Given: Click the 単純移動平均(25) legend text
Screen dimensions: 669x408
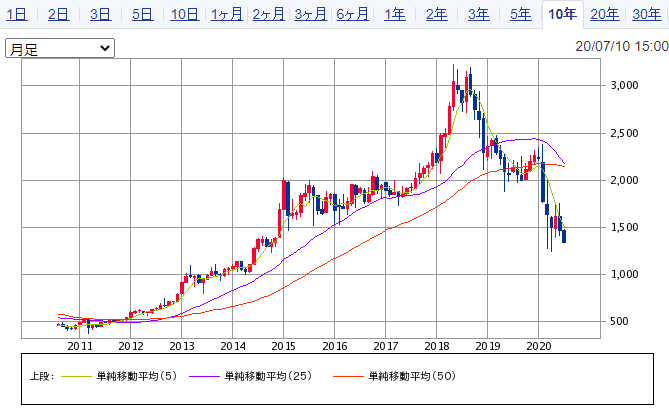Looking at the screenshot, I should pyautogui.click(x=268, y=376).
